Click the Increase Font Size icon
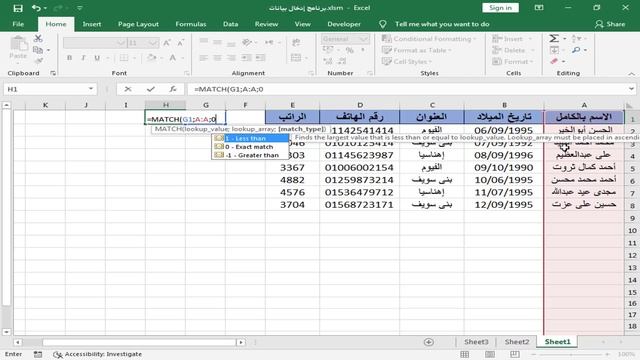Image resolution: width=640 pixels, height=360 pixels. point(167,43)
